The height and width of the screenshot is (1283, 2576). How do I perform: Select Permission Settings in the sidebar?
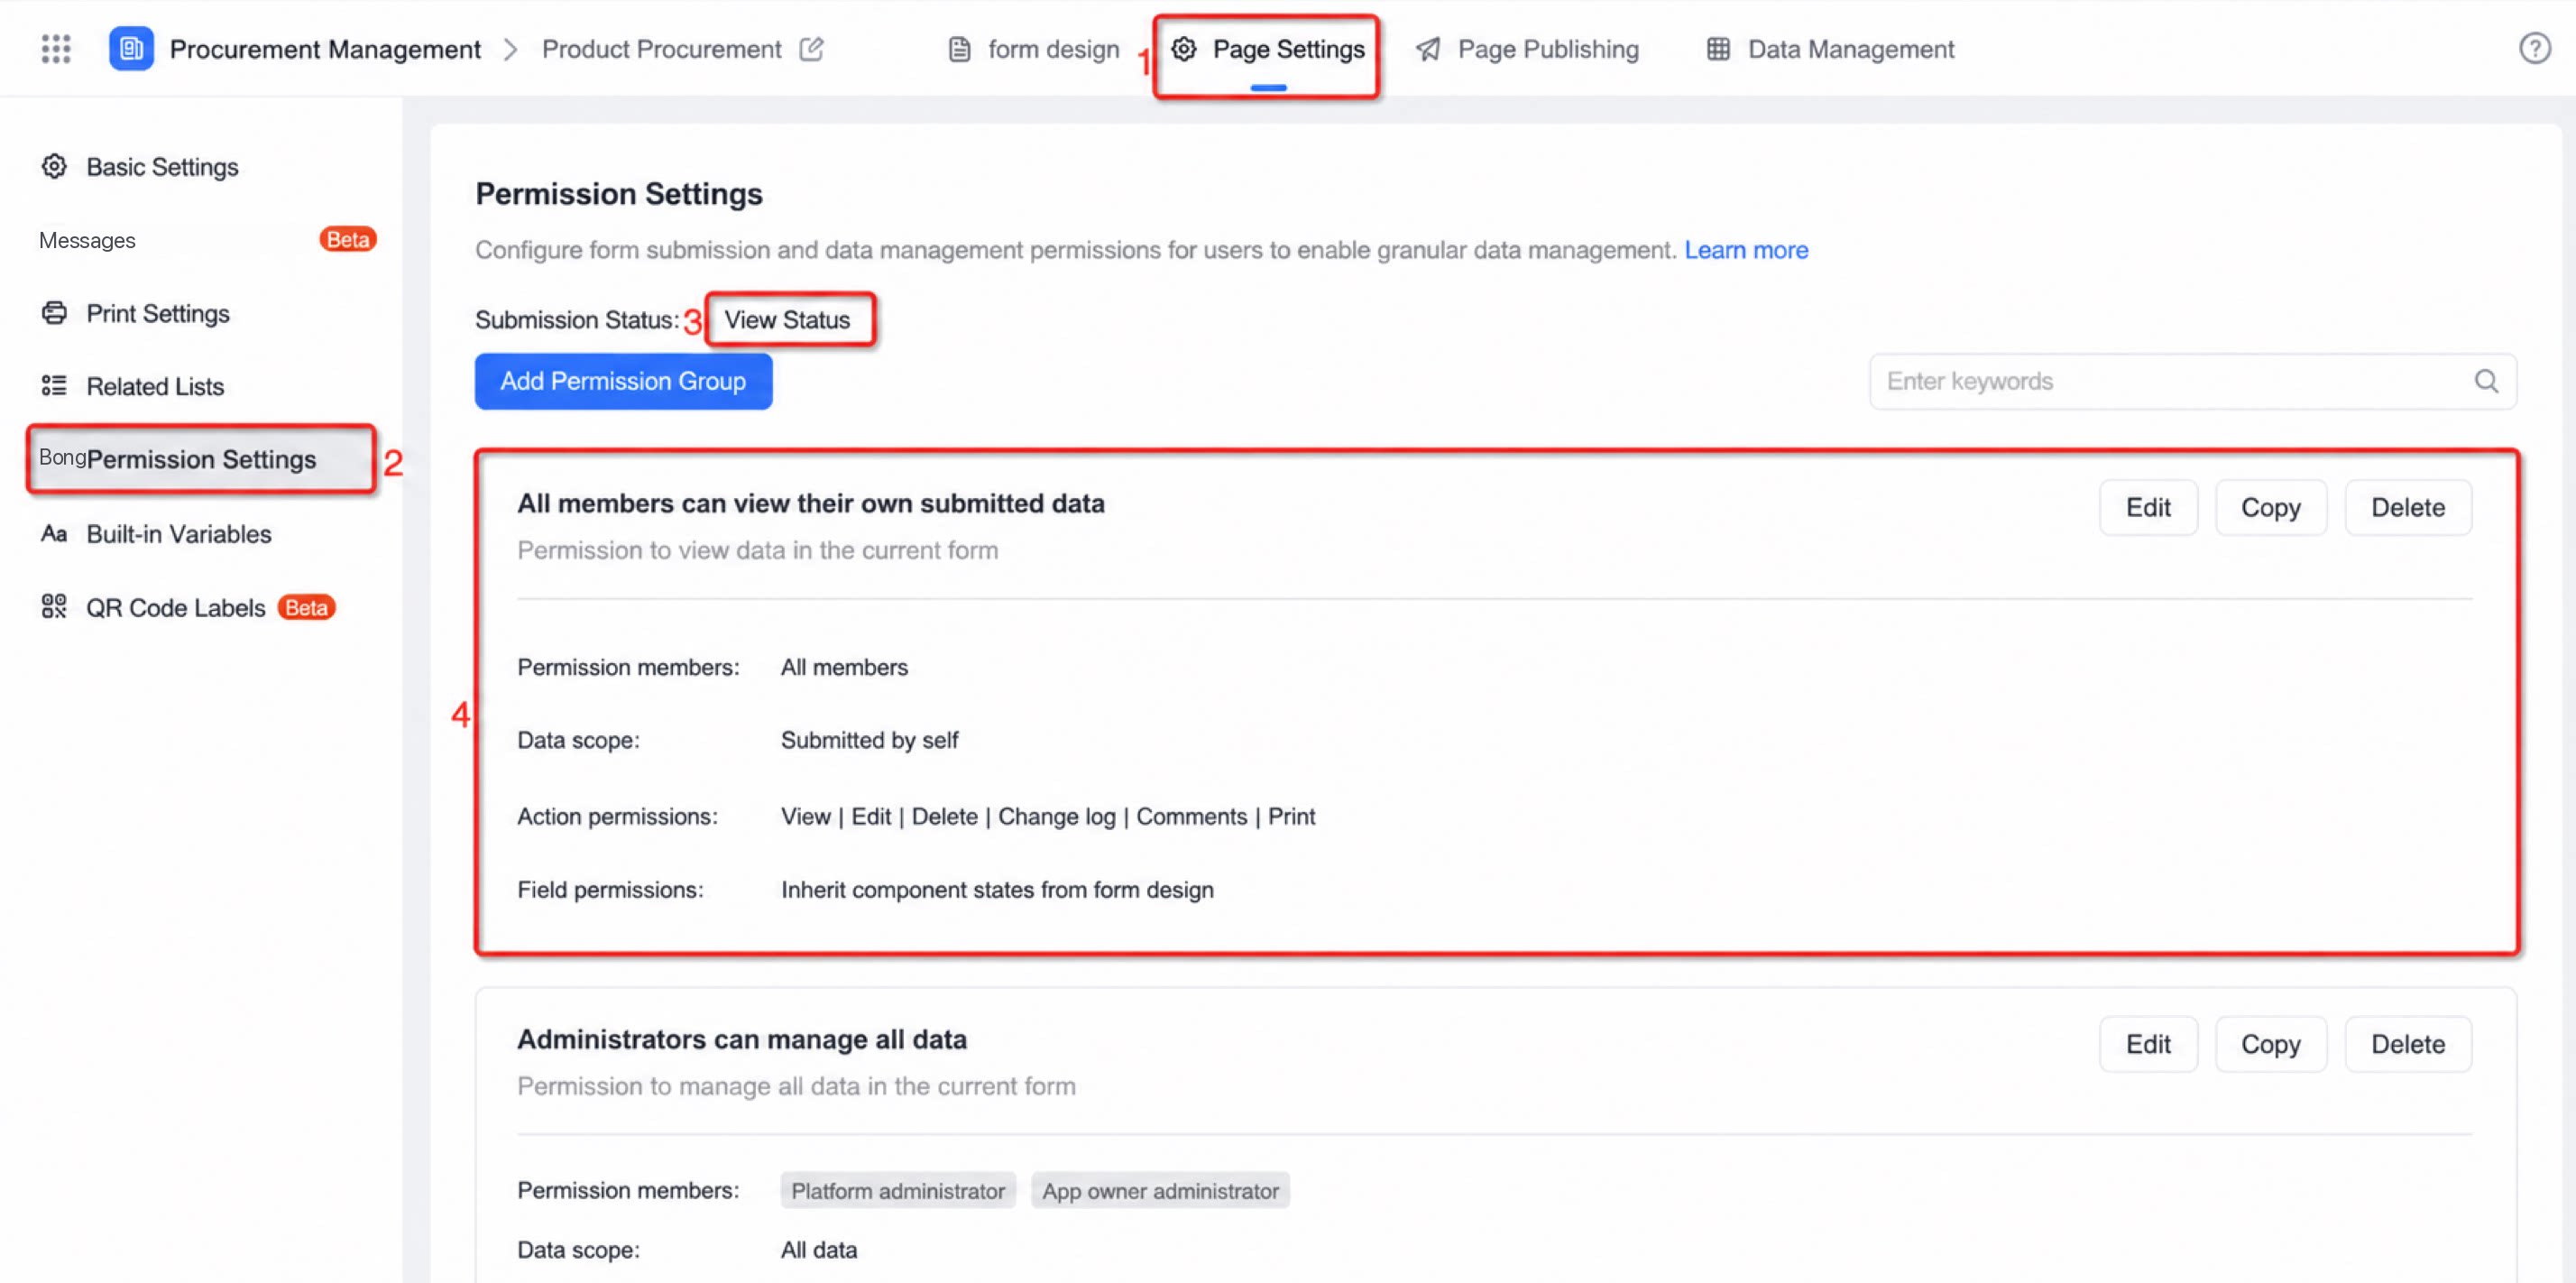pos(201,459)
